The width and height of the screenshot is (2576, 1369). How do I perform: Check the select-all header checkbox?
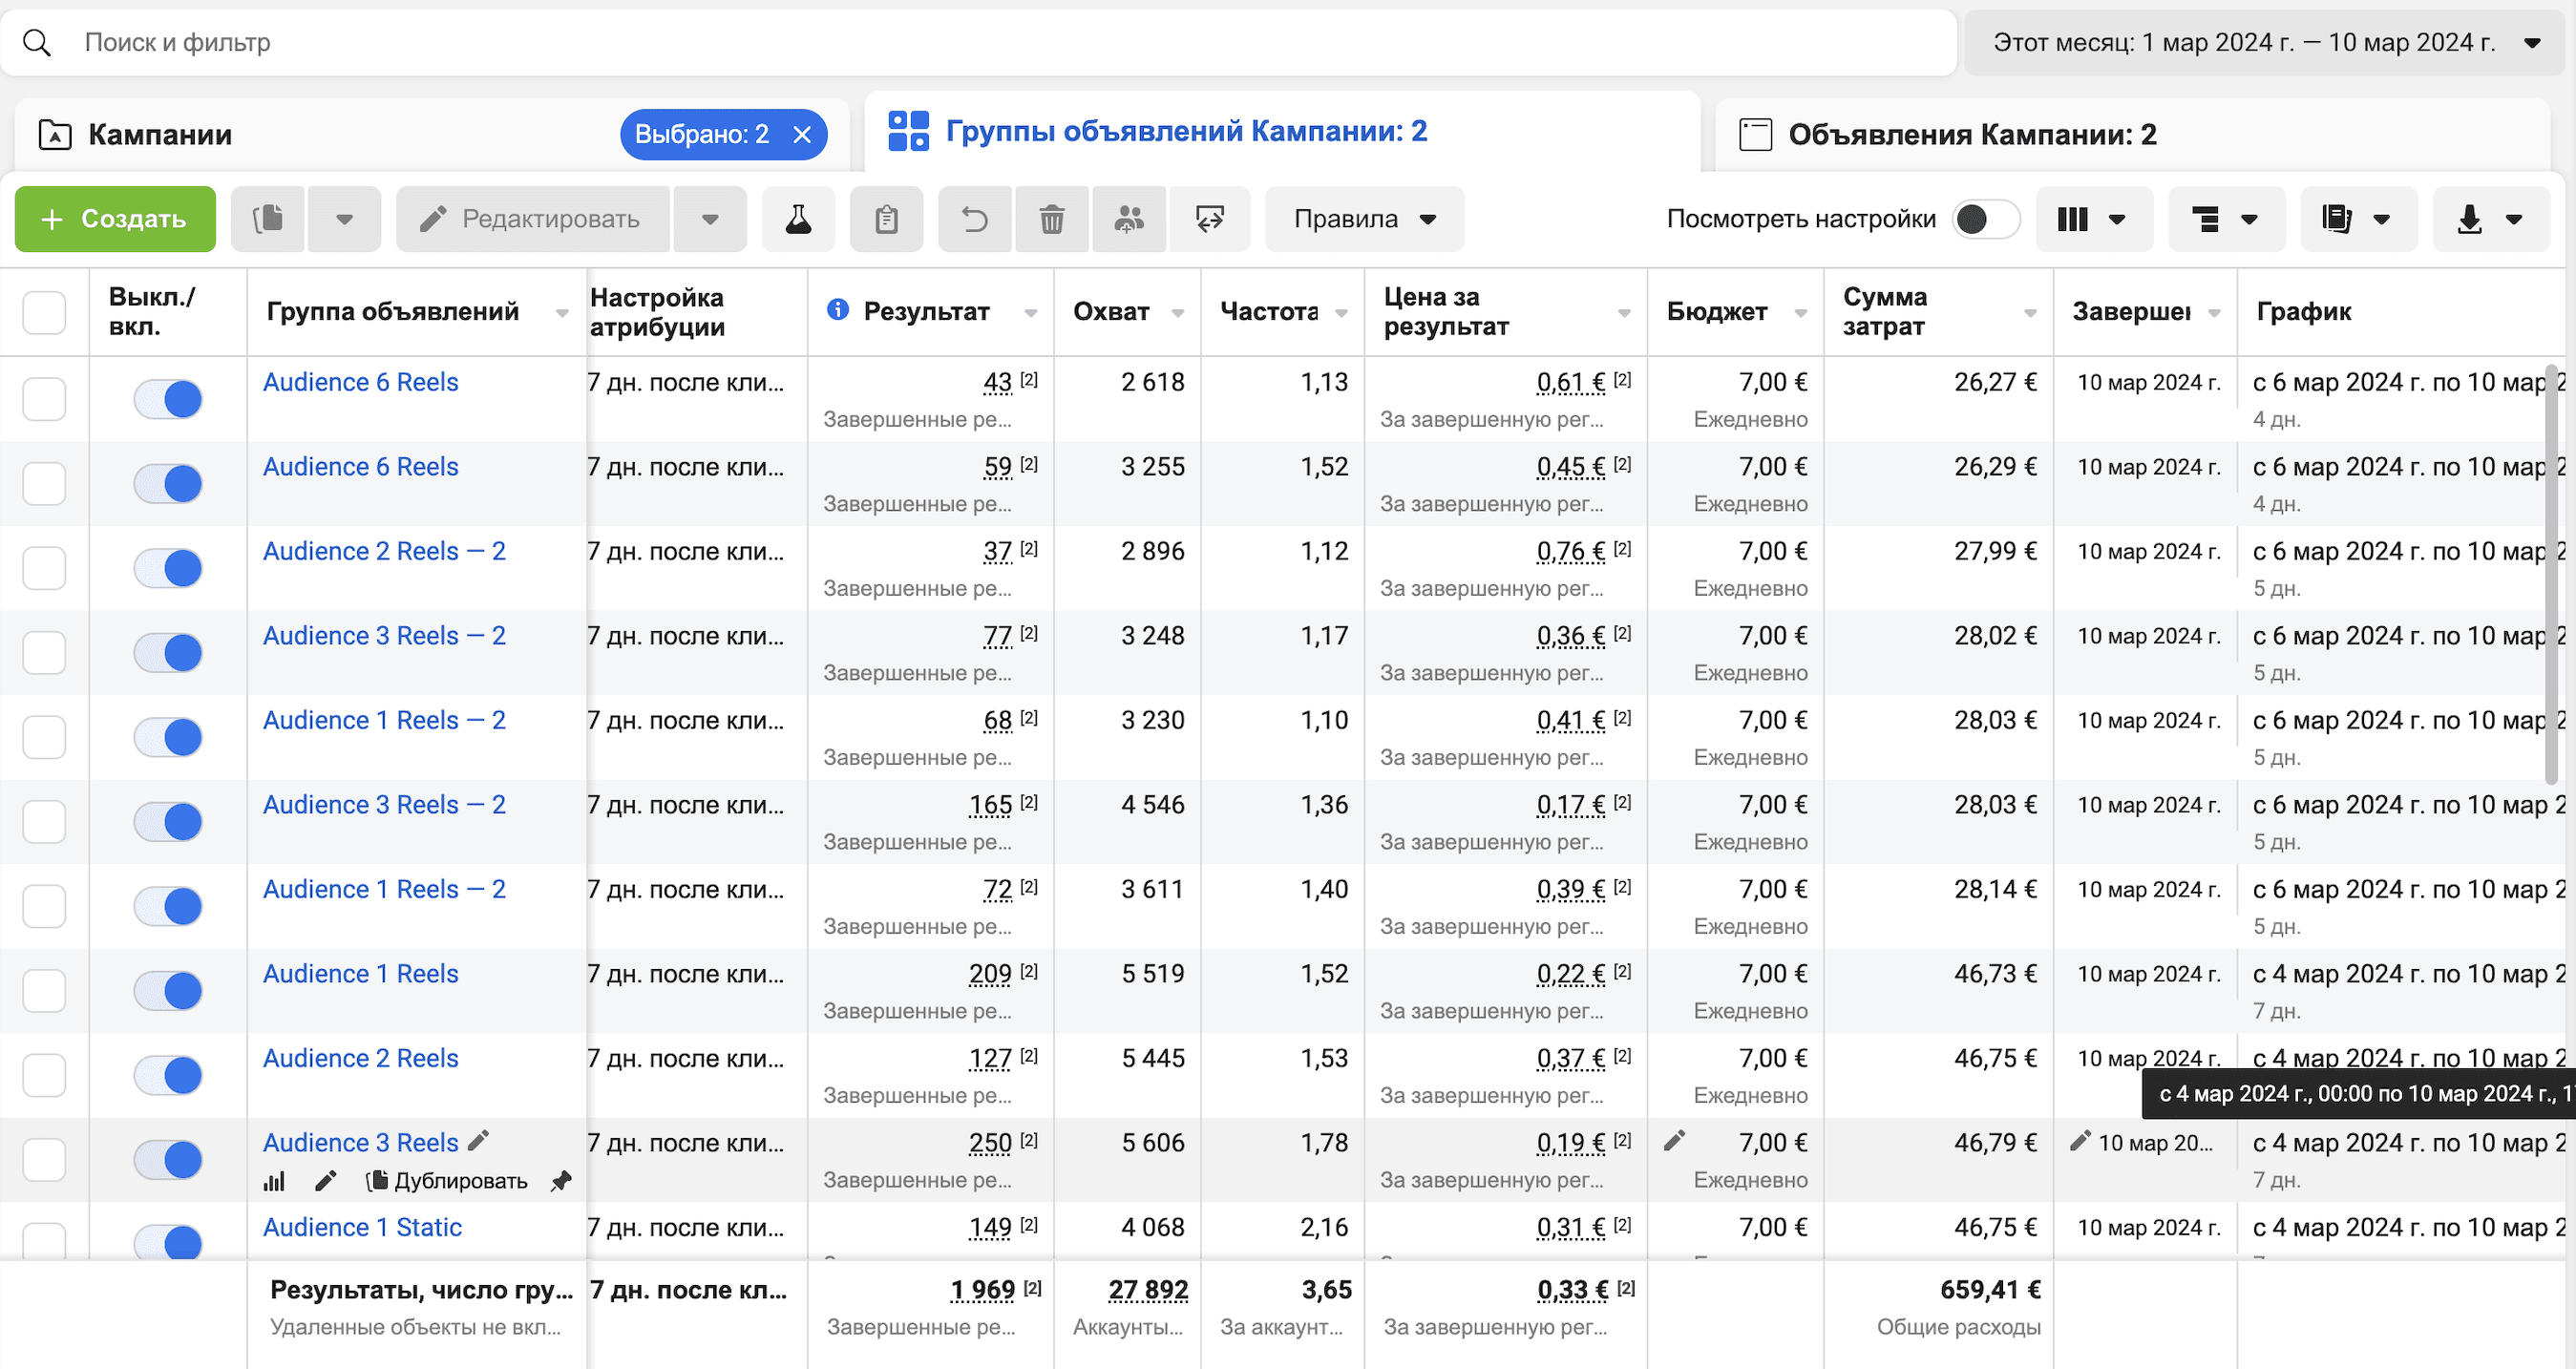click(x=44, y=312)
